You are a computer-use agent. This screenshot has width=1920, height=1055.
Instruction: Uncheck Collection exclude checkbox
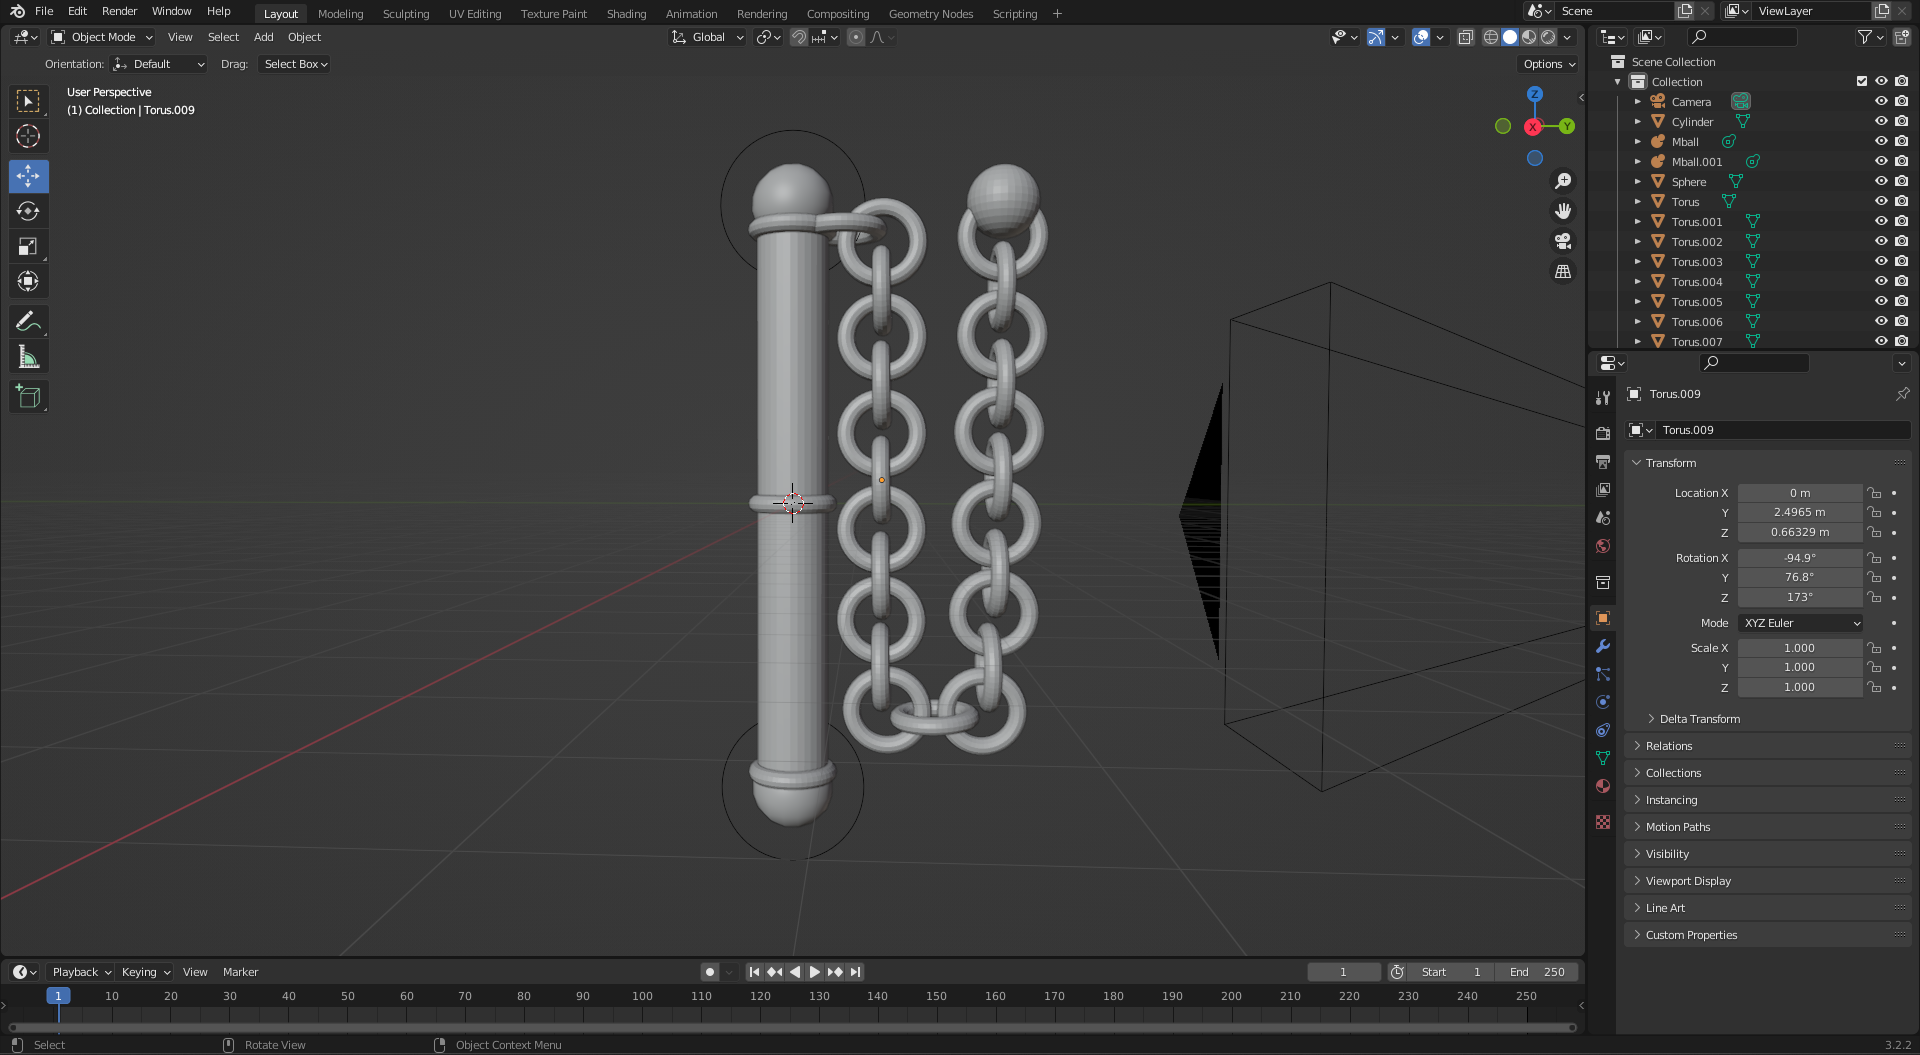coord(1861,81)
